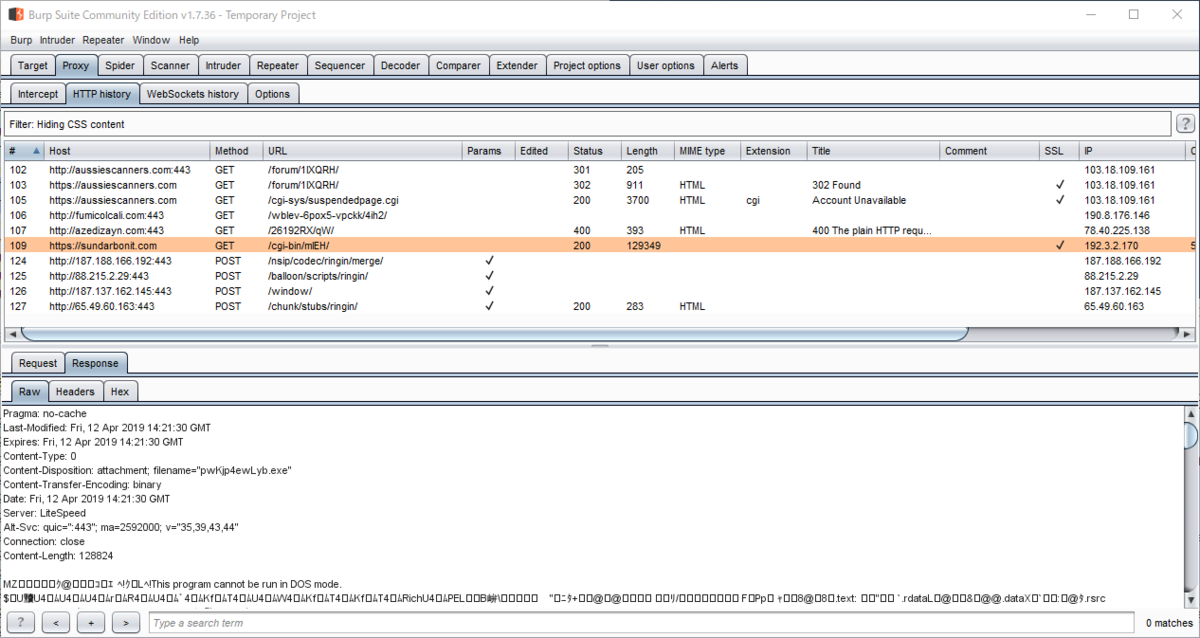1200x638 pixels.
Task: Switch to the Spider tab
Action: [120, 65]
